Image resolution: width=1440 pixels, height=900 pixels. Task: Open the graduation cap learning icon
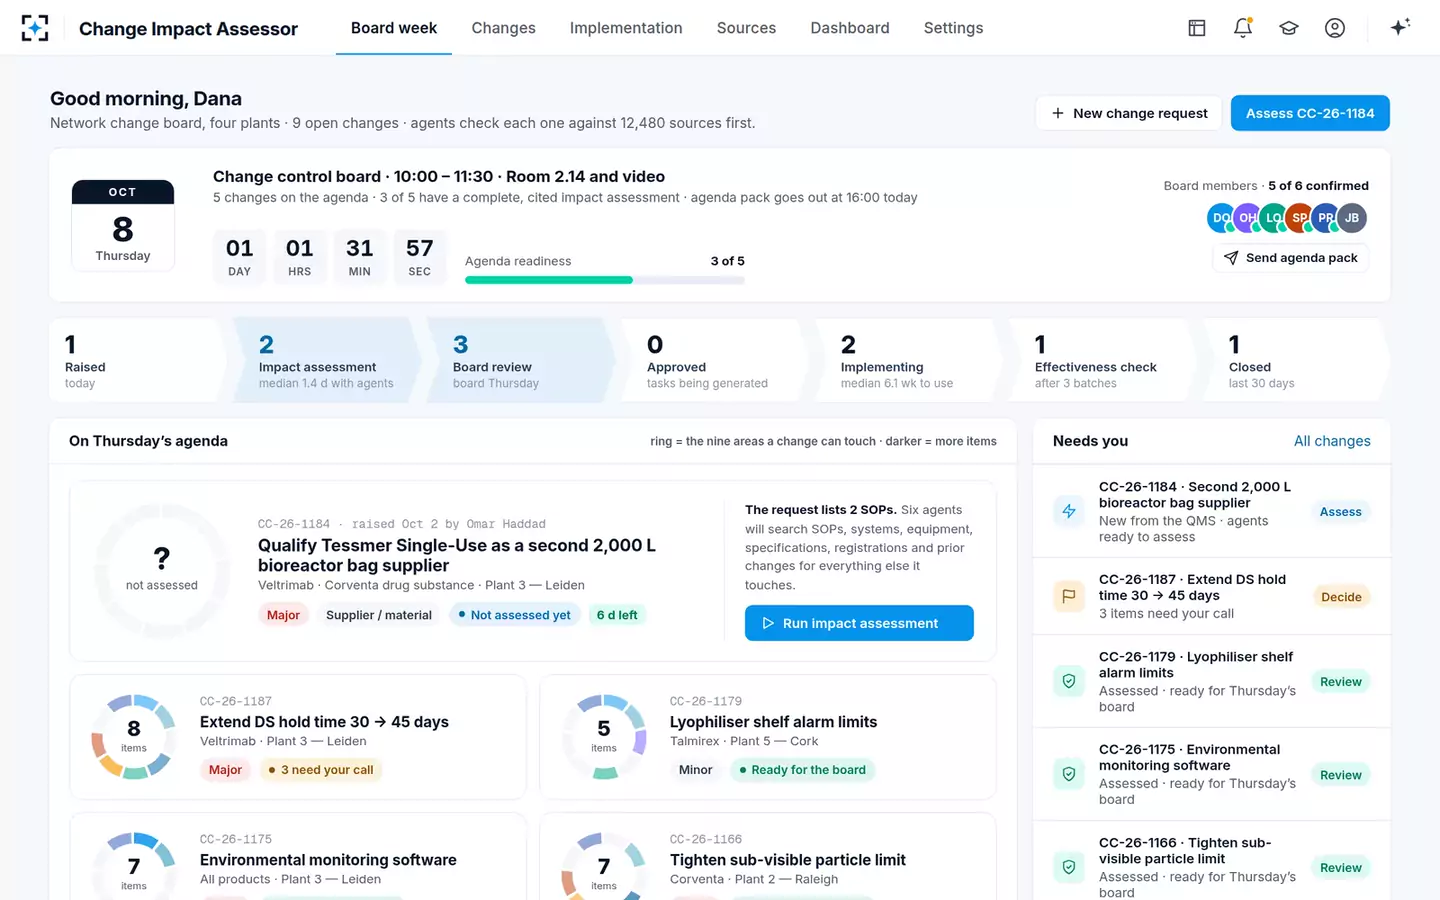(x=1289, y=28)
